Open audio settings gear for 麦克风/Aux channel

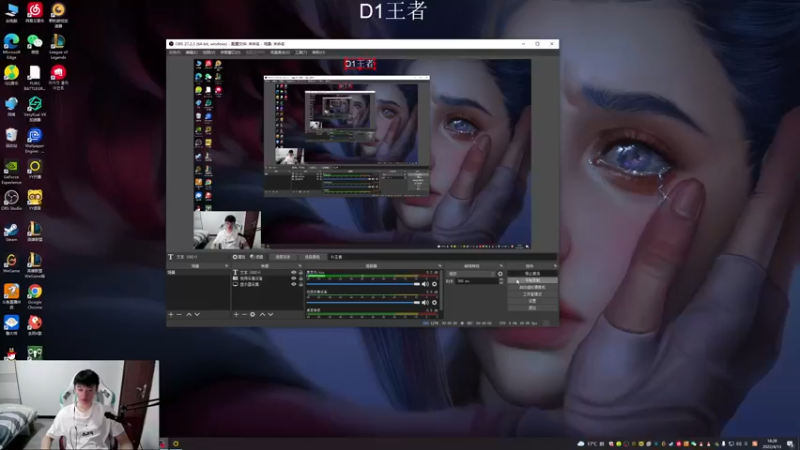[x=435, y=284]
